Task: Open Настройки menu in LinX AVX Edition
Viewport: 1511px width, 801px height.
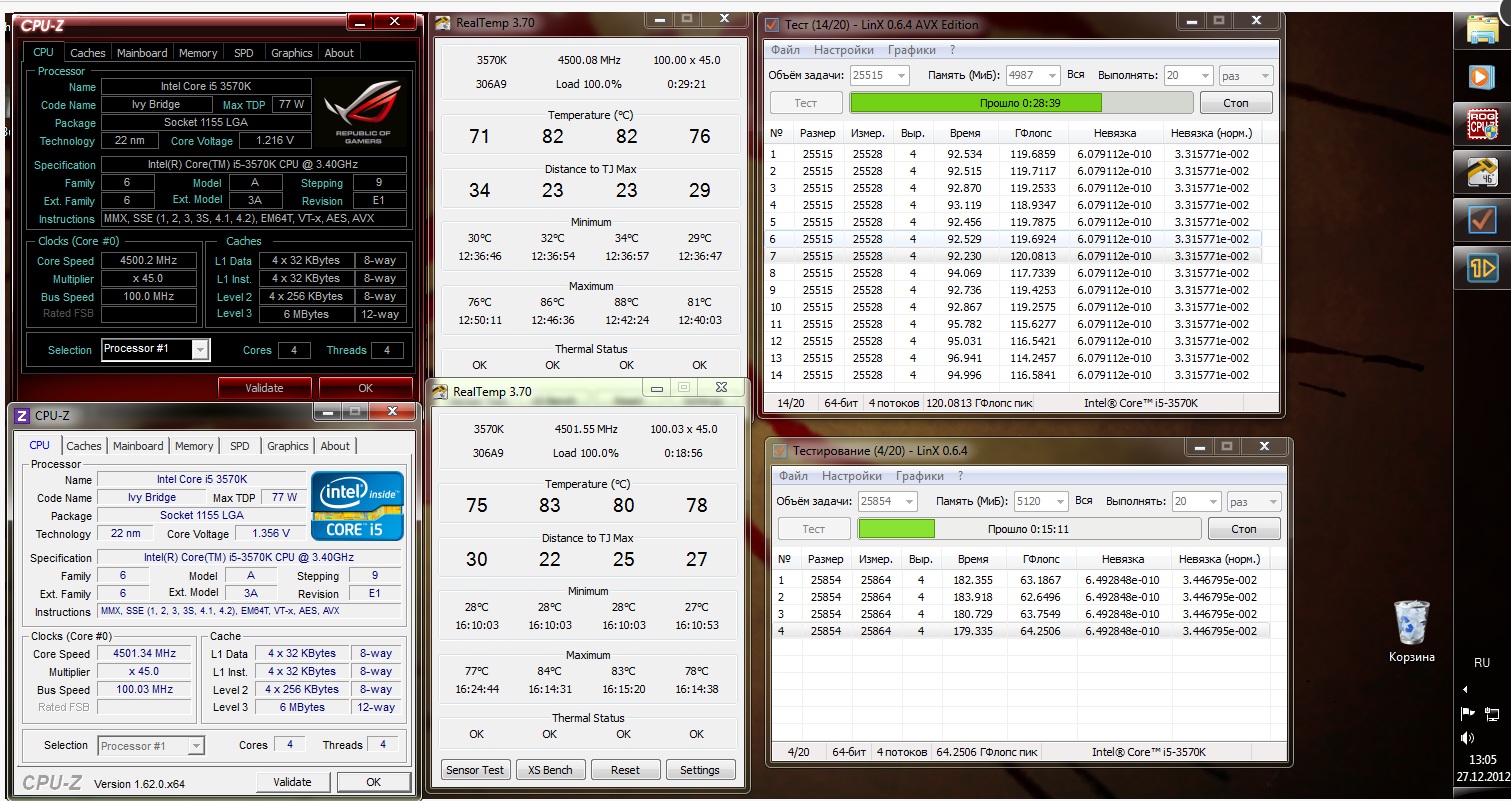Action: coord(843,50)
